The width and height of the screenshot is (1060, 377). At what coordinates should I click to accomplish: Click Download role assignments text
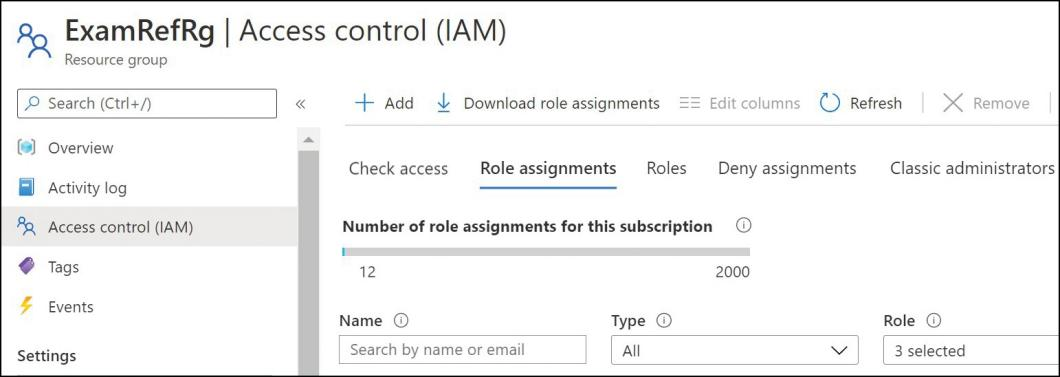tap(561, 103)
